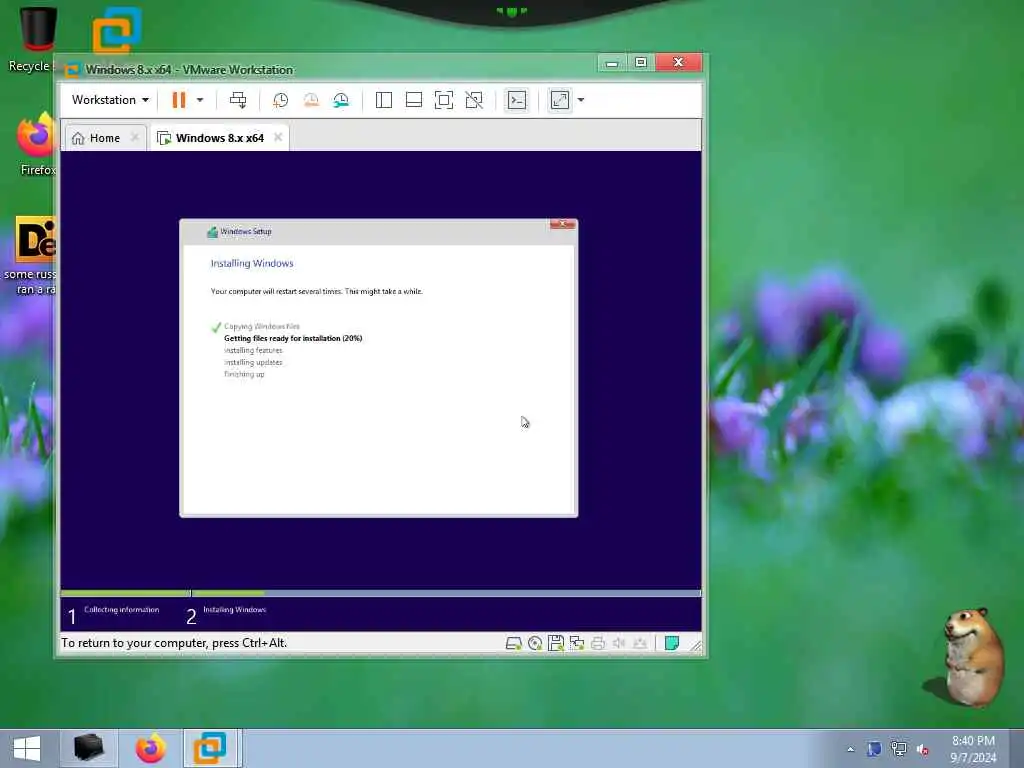Viewport: 1024px width, 768px height.
Task: Minimize the VMware Workstation window
Action: [612, 63]
